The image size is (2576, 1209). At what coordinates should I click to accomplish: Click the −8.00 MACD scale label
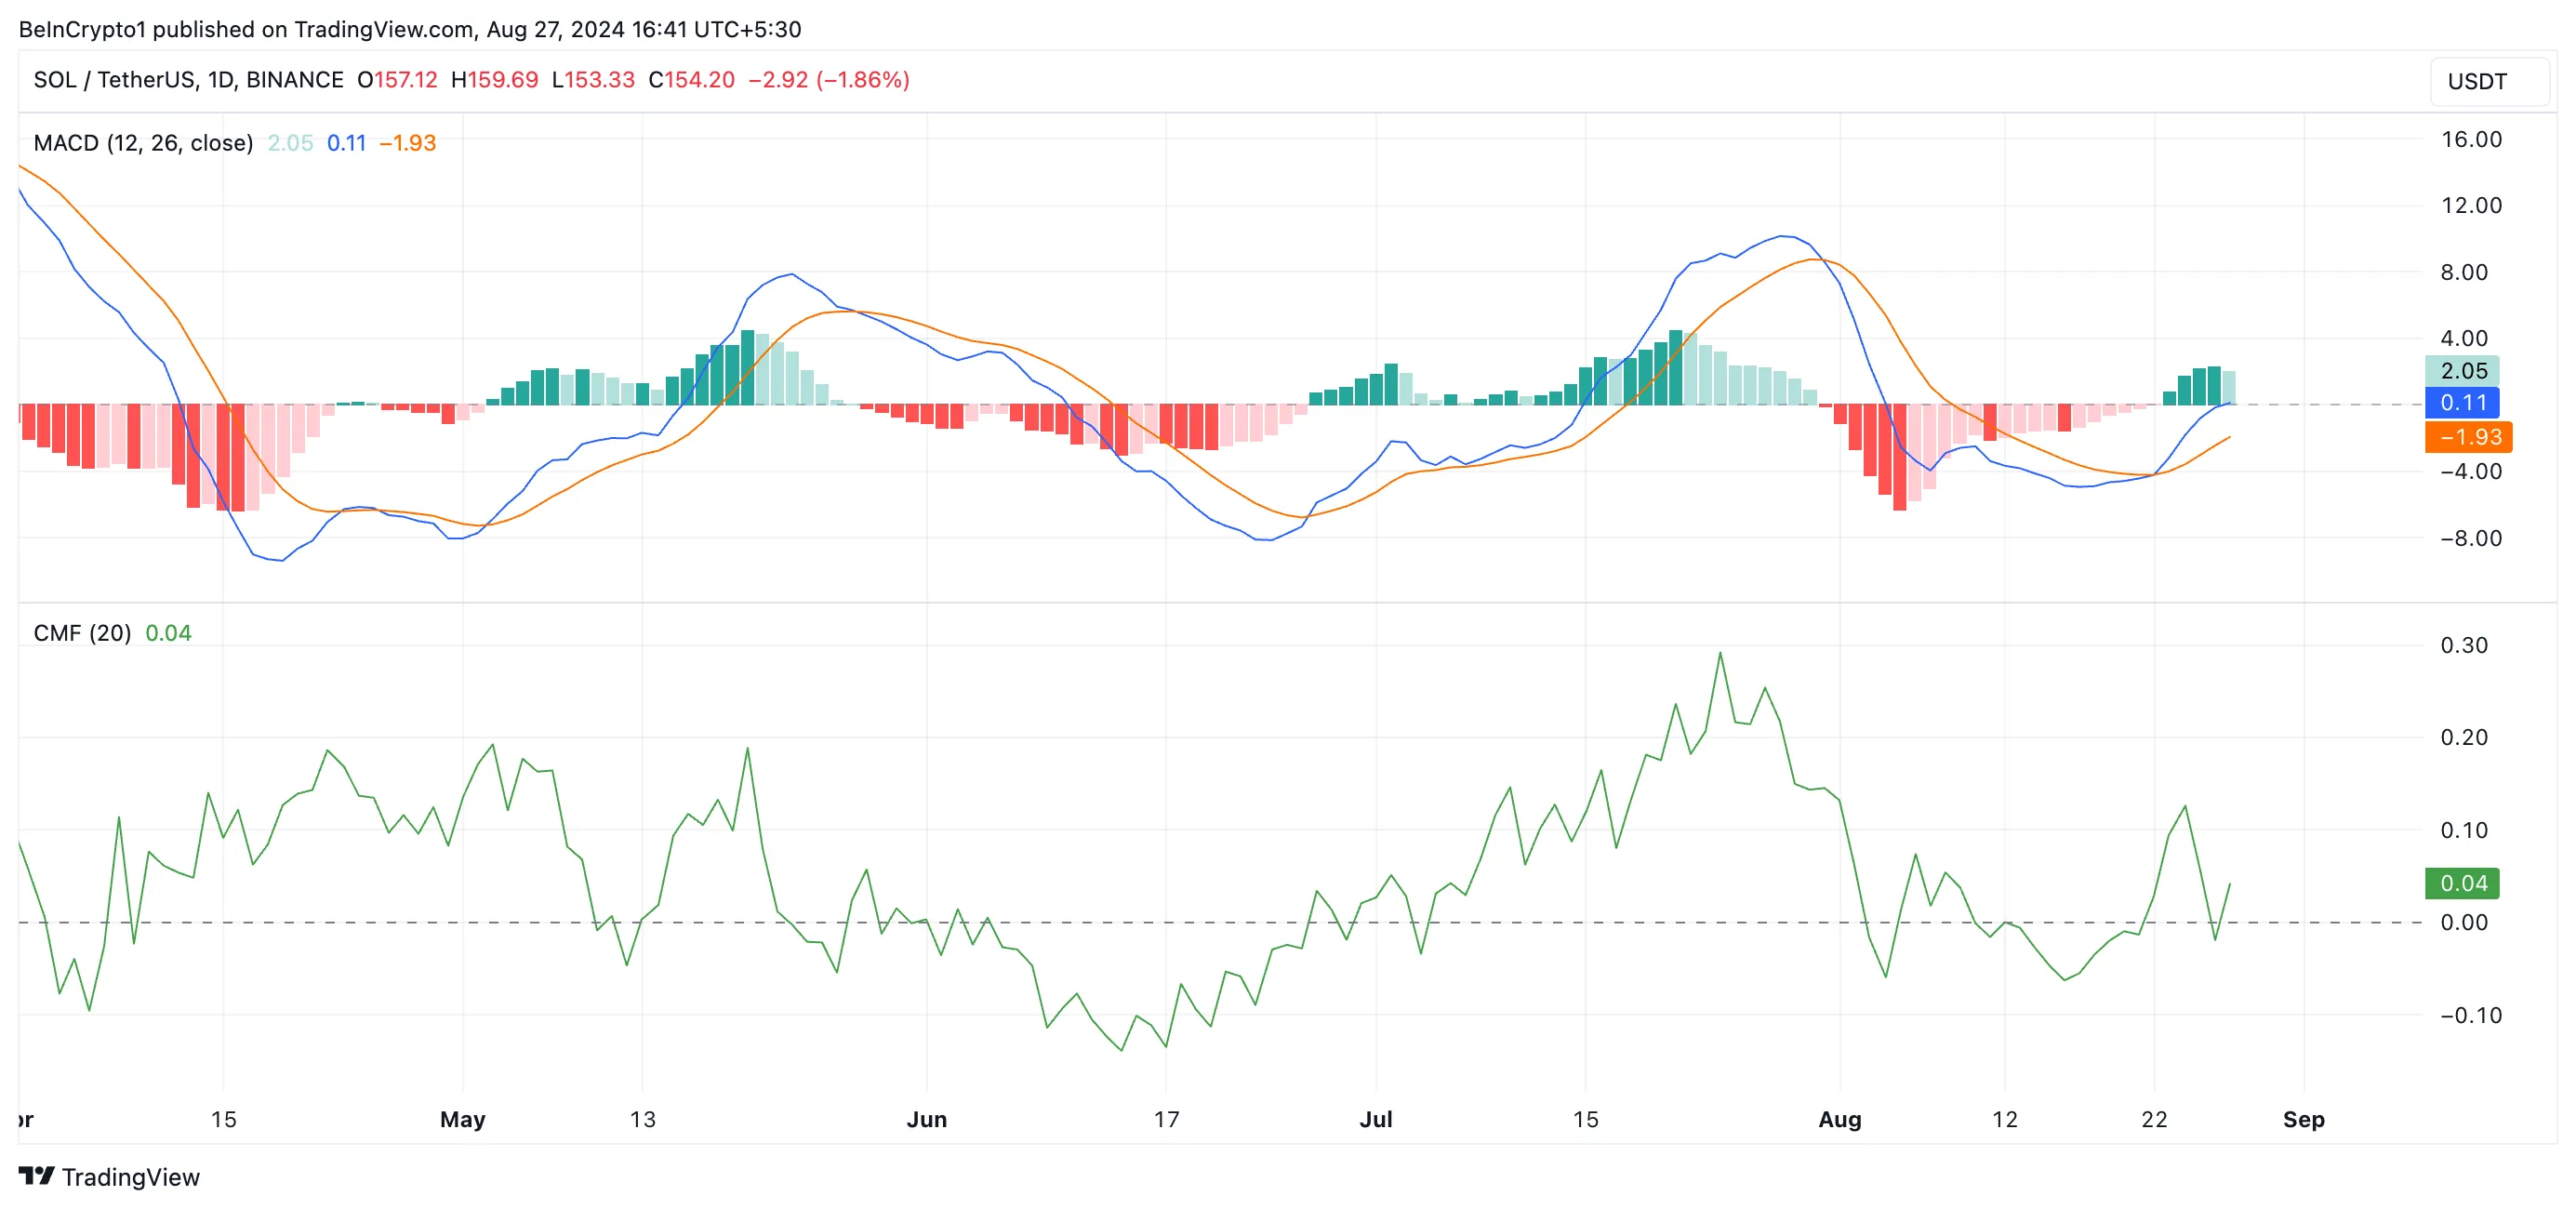2471,538
